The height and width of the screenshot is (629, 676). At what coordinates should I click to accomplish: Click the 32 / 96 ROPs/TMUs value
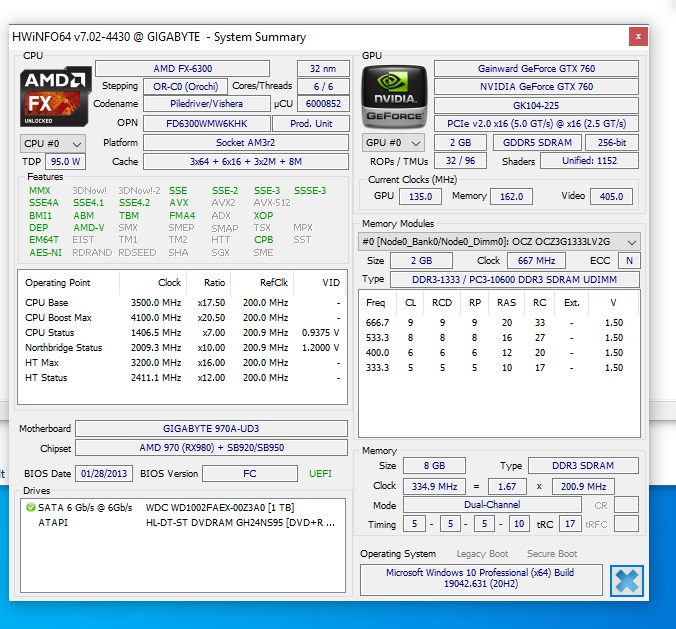tap(460, 161)
